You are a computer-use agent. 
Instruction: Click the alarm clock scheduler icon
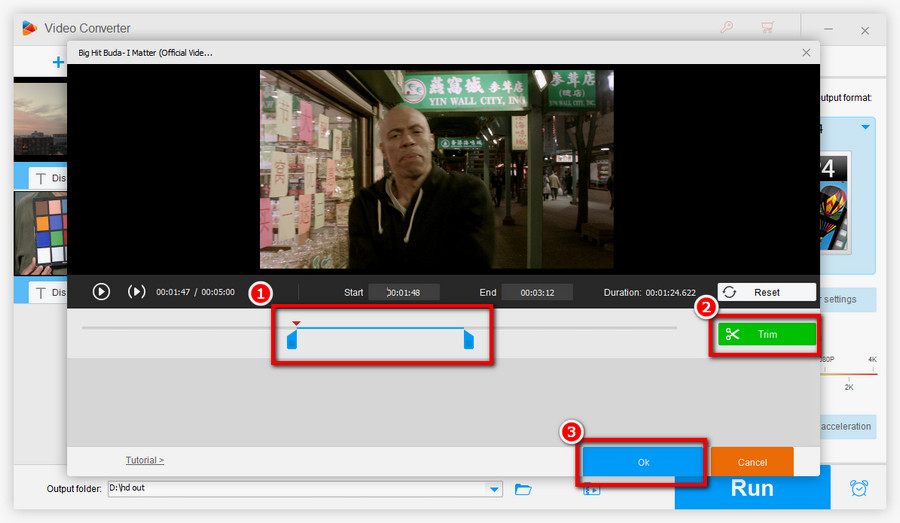point(859,488)
